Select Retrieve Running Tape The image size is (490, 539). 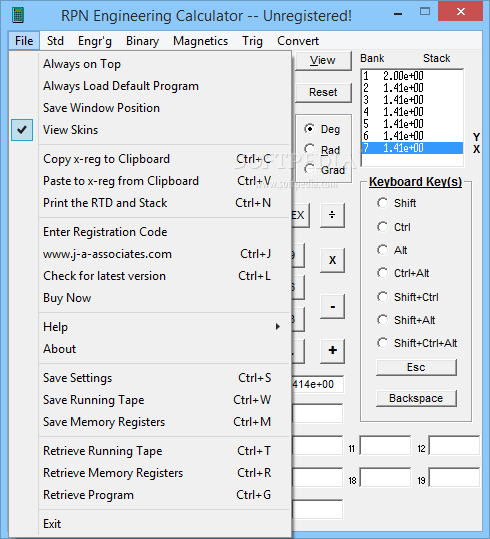click(x=150, y=451)
